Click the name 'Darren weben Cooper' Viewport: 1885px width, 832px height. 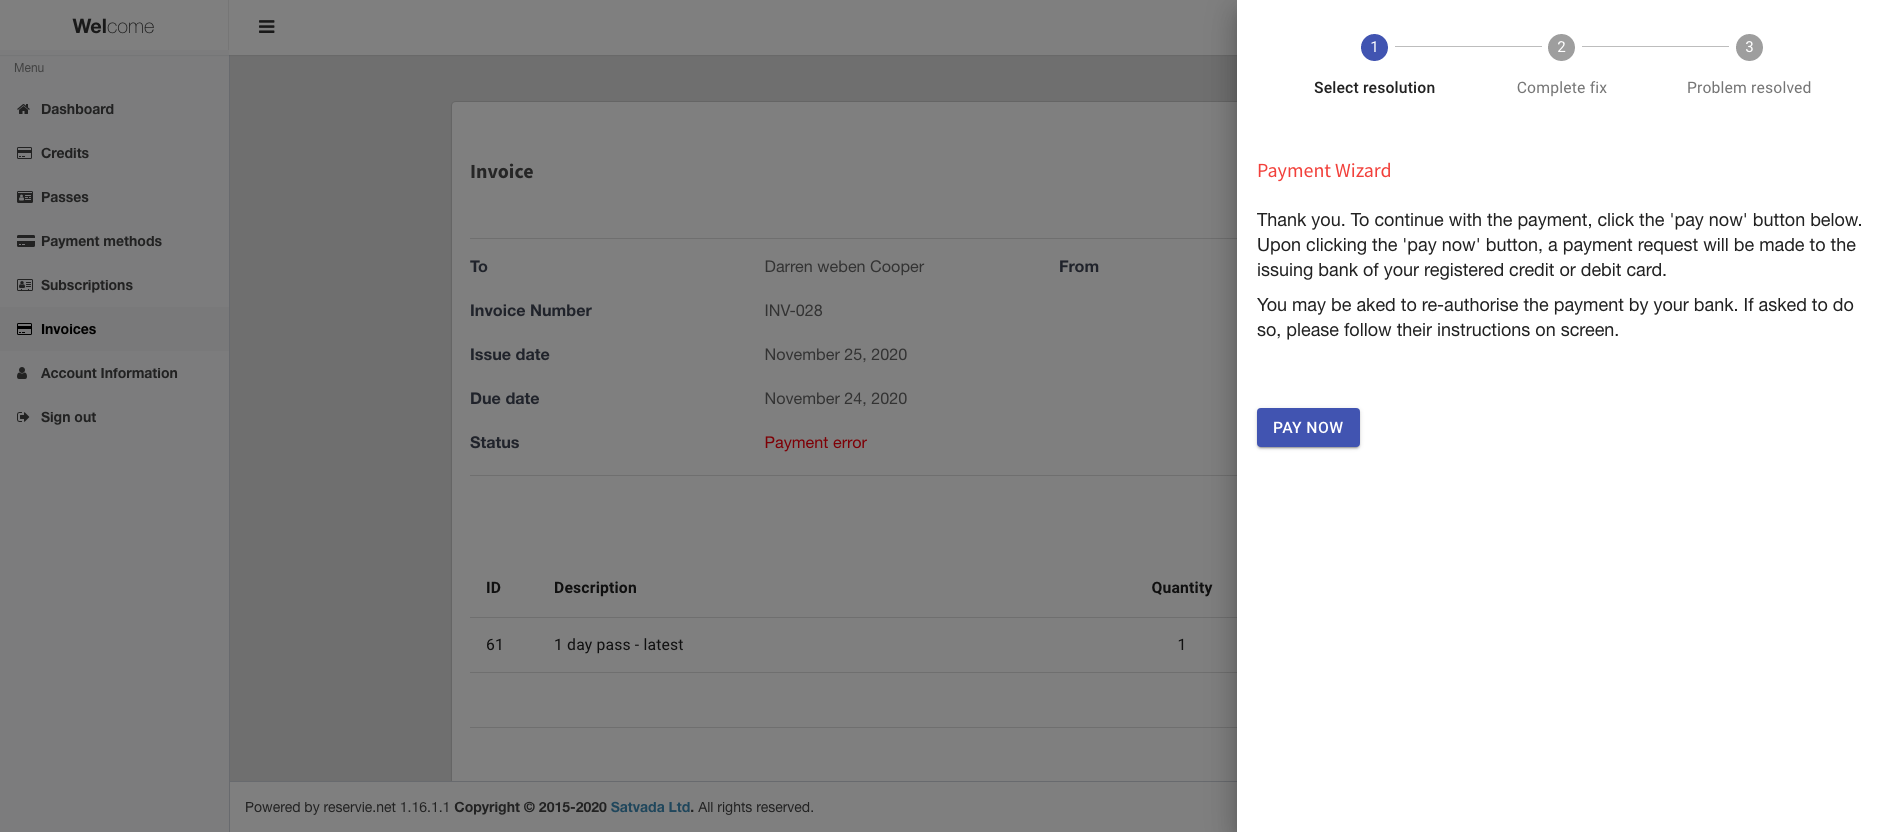tap(844, 266)
